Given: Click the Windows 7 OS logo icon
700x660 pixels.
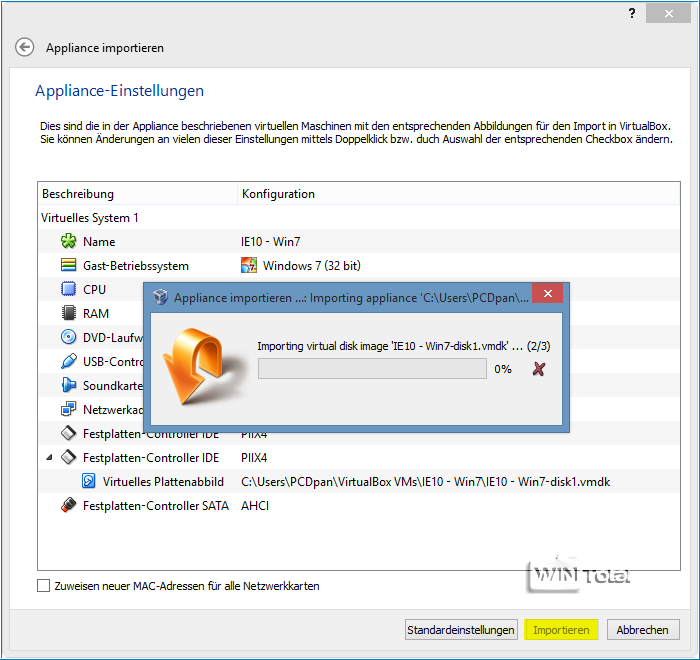Looking at the screenshot, I should click(249, 265).
